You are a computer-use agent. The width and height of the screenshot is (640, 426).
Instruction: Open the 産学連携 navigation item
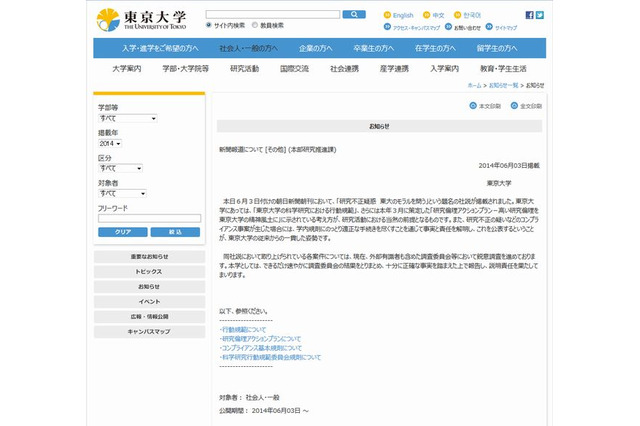pyautogui.click(x=394, y=69)
